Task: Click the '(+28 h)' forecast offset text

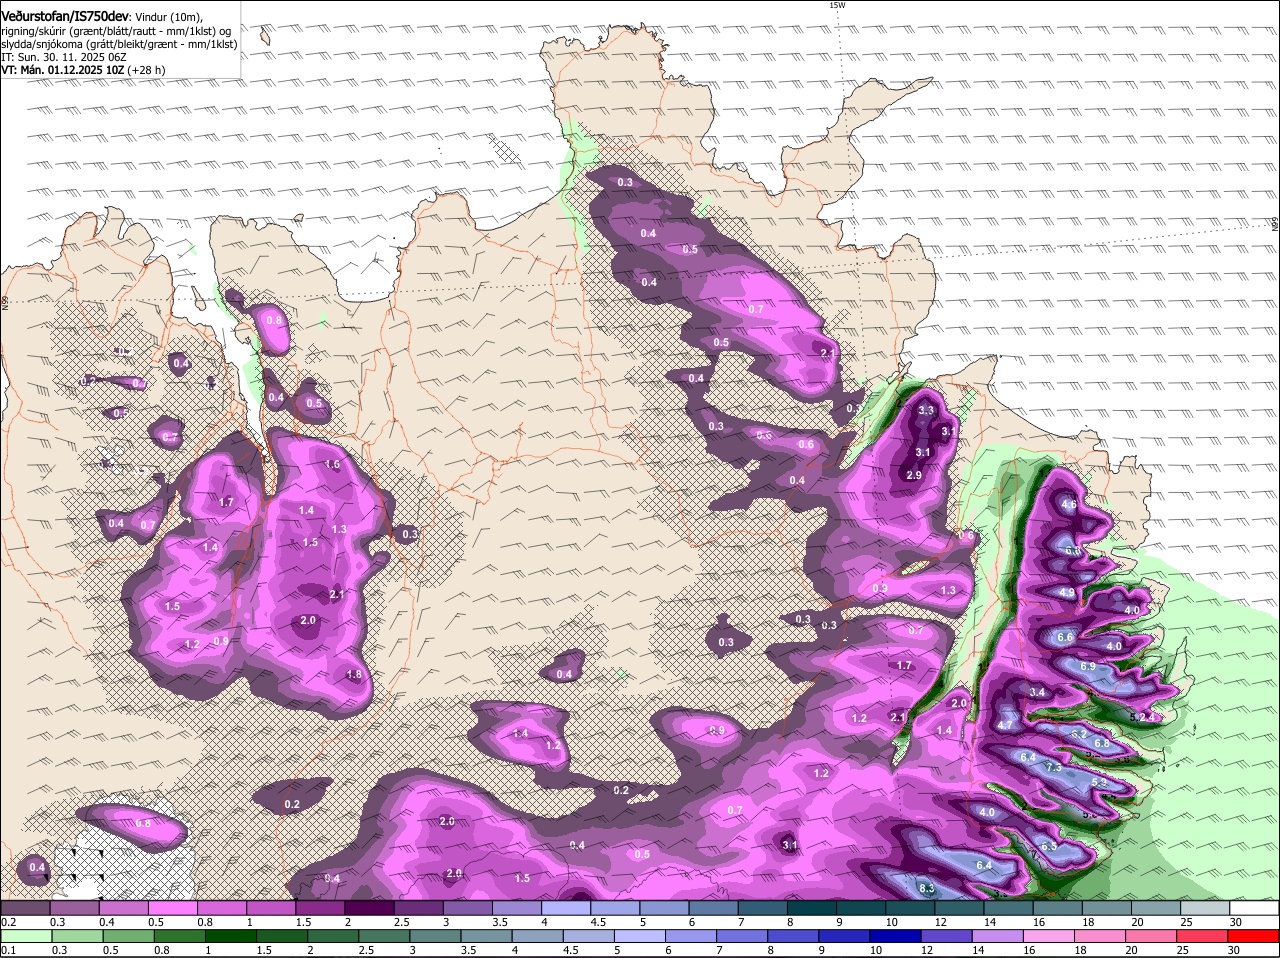Action: click(x=146, y=70)
